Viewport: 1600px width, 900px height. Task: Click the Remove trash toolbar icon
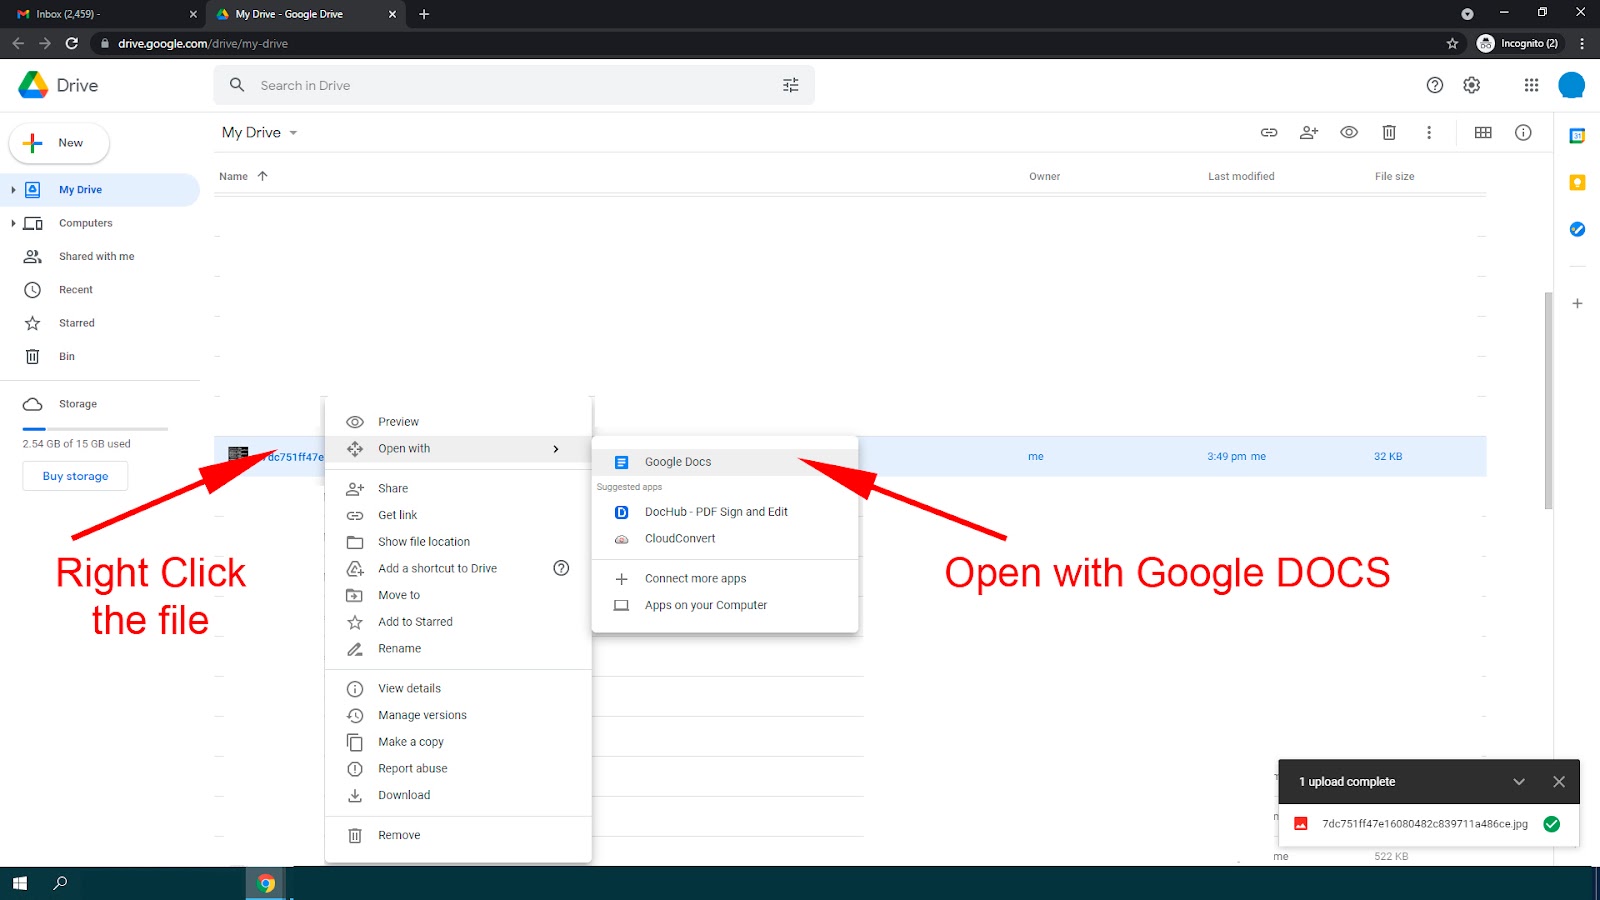coord(1389,132)
